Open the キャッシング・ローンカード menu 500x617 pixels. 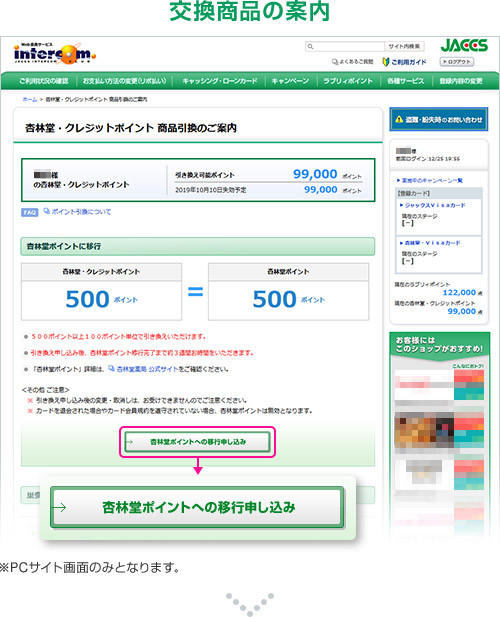click(x=220, y=81)
